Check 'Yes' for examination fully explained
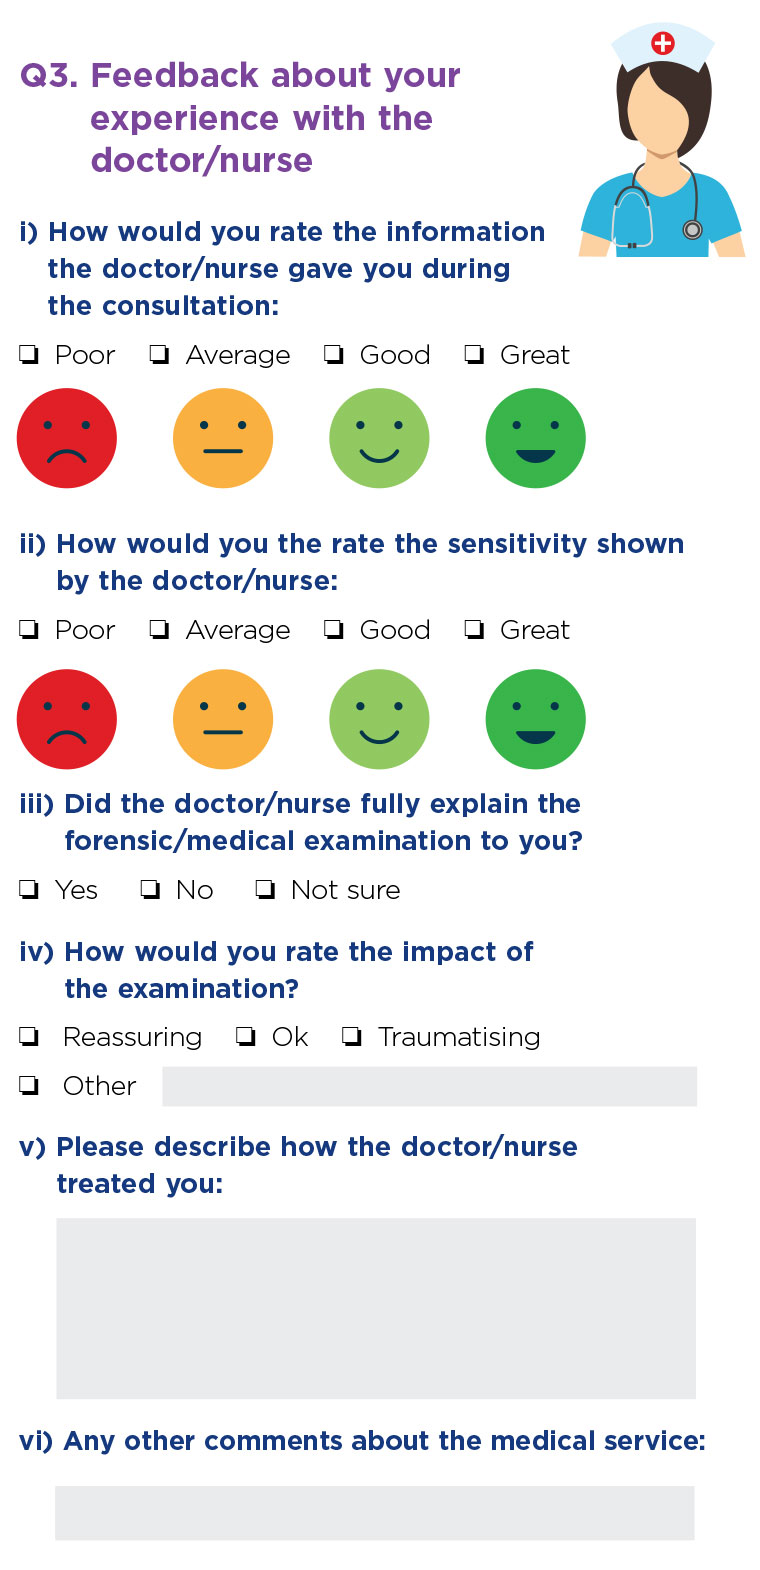 (x=29, y=890)
